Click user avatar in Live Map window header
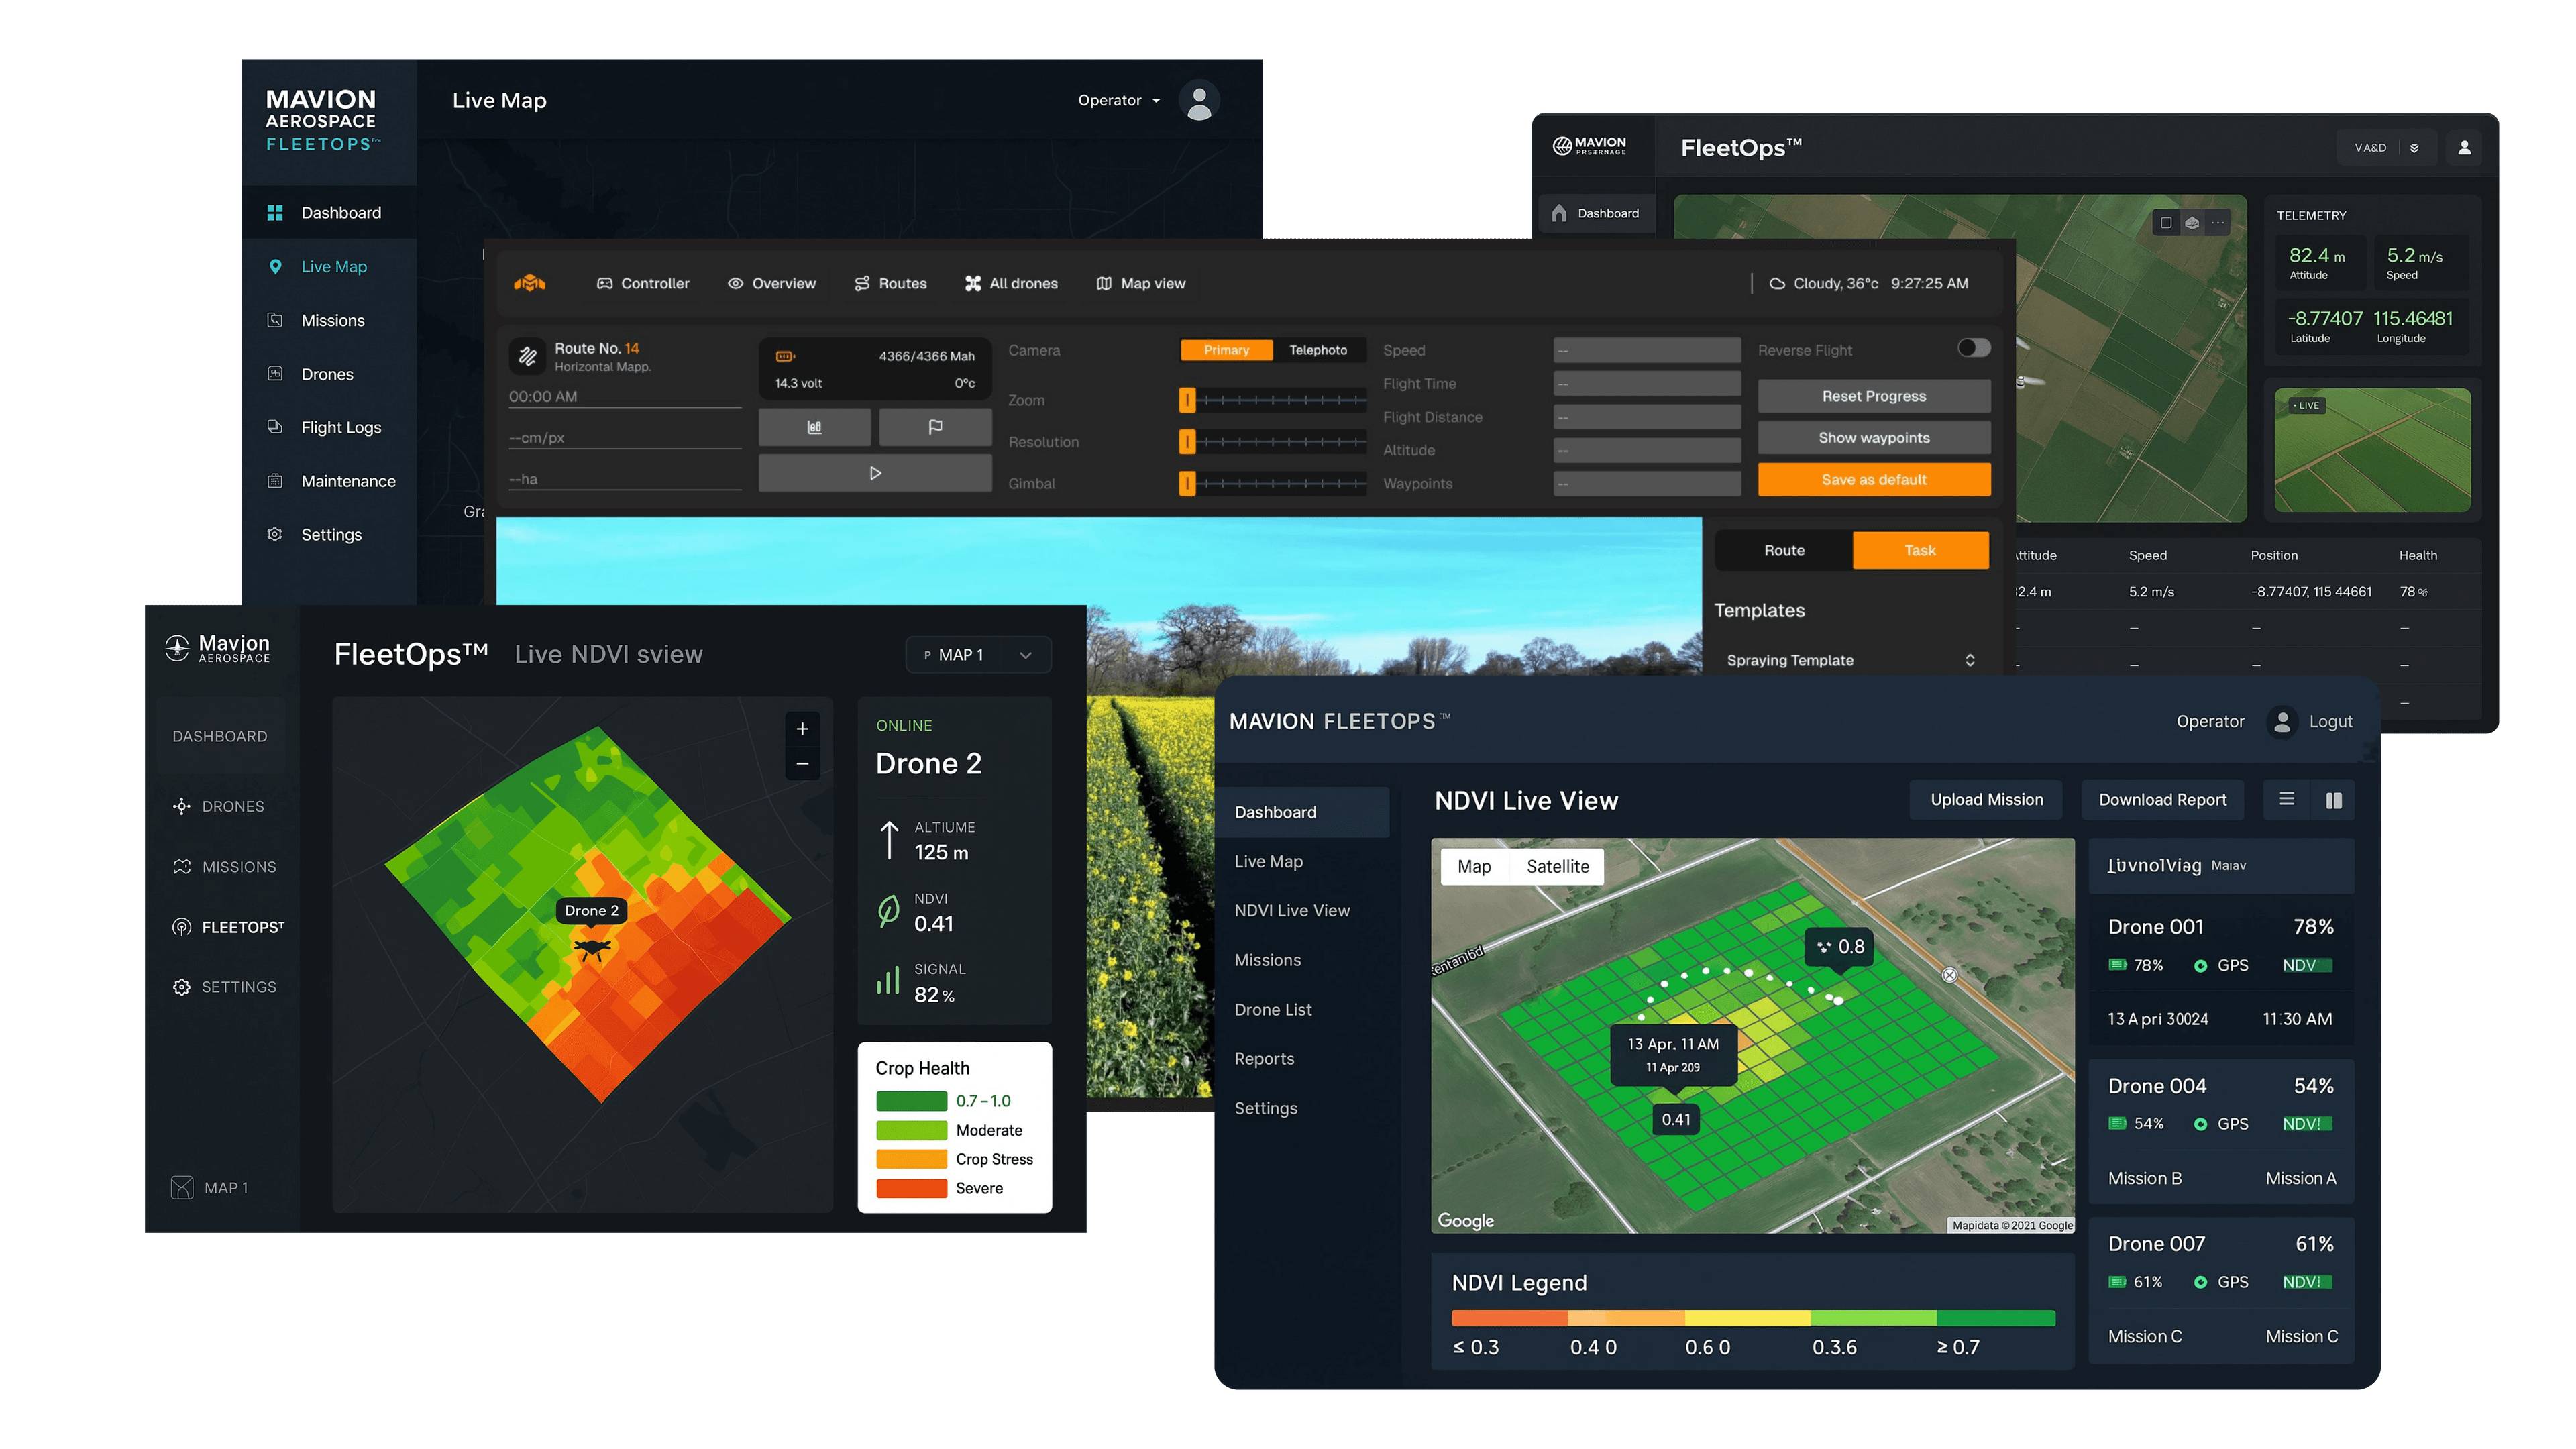 (x=1199, y=100)
